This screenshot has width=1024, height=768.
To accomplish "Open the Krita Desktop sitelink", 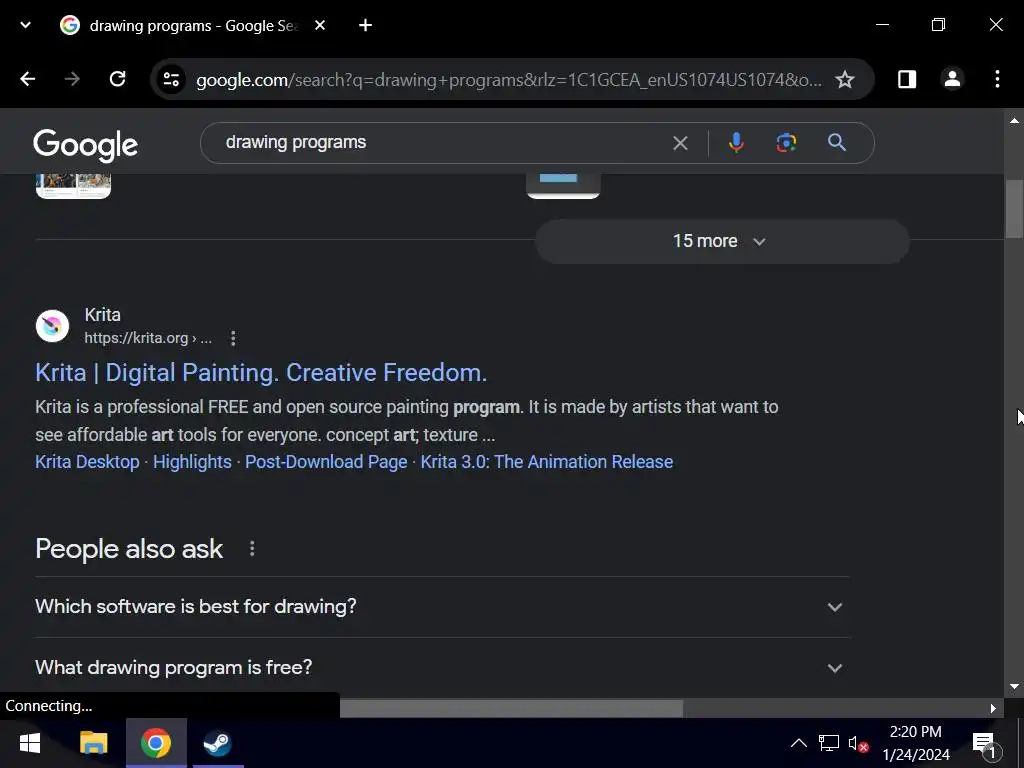I will [88, 462].
